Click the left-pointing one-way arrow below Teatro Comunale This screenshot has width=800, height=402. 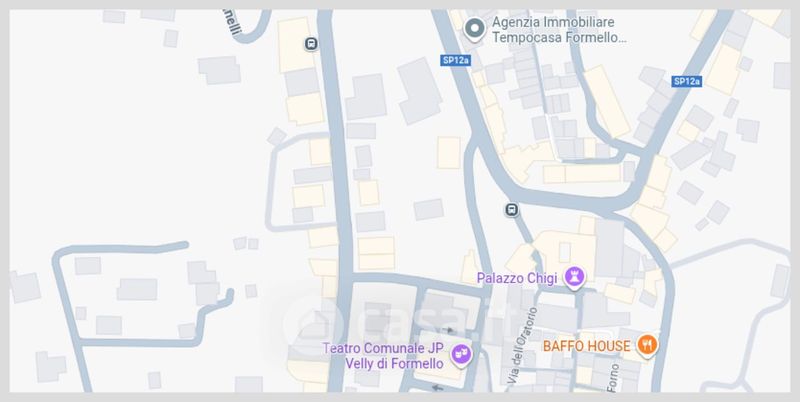pyautogui.click(x=438, y=388)
